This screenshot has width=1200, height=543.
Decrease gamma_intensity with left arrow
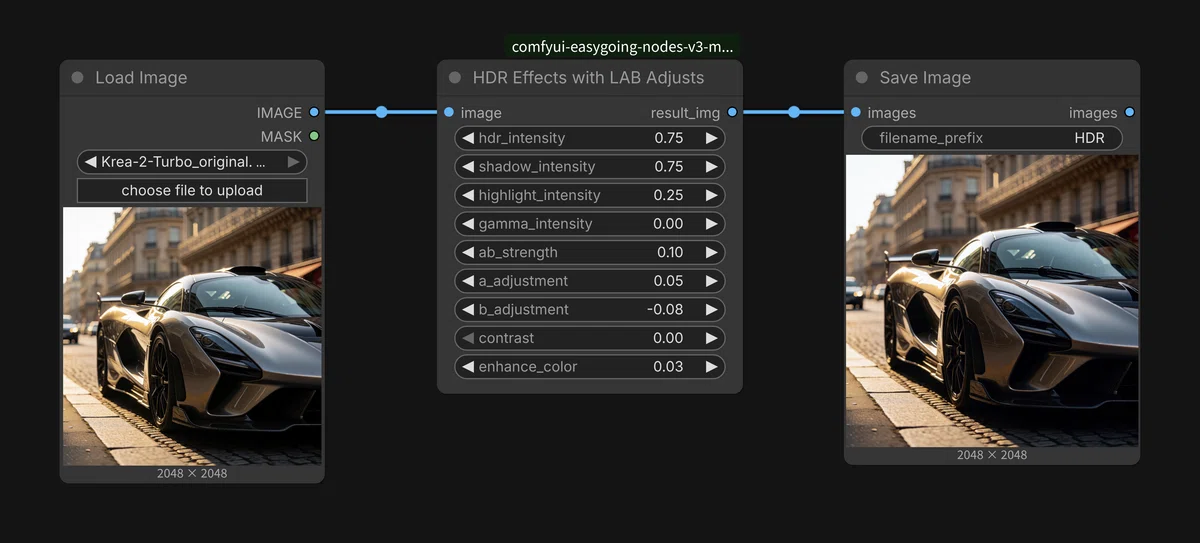point(468,224)
